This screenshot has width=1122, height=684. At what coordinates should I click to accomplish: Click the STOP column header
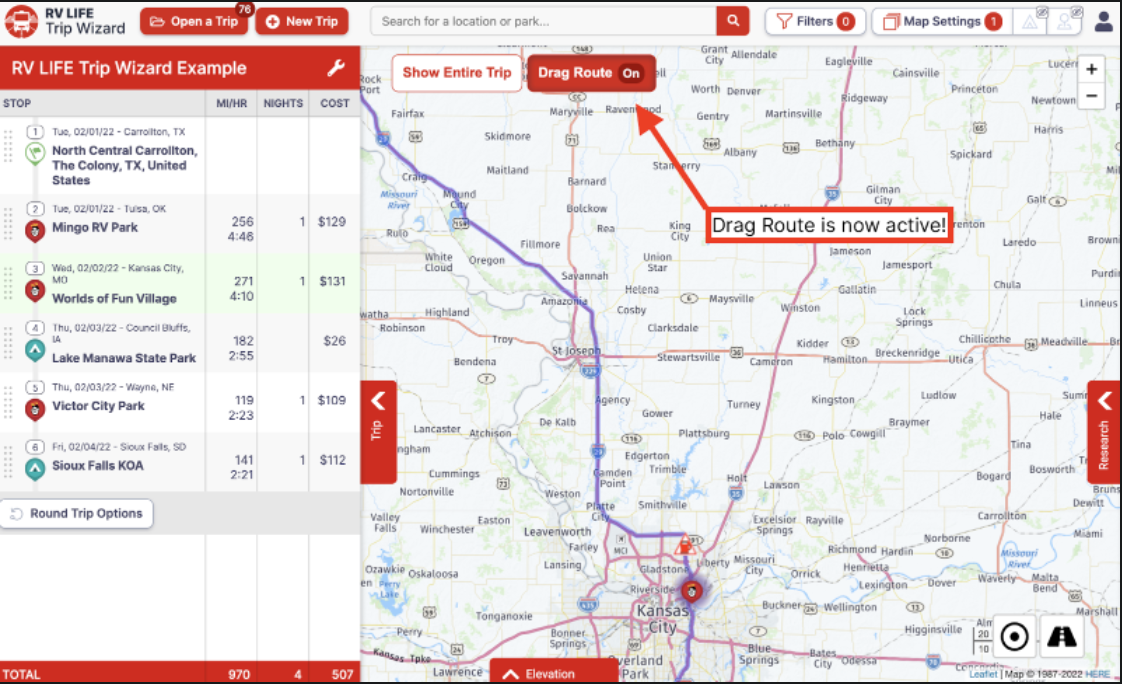coord(17,103)
